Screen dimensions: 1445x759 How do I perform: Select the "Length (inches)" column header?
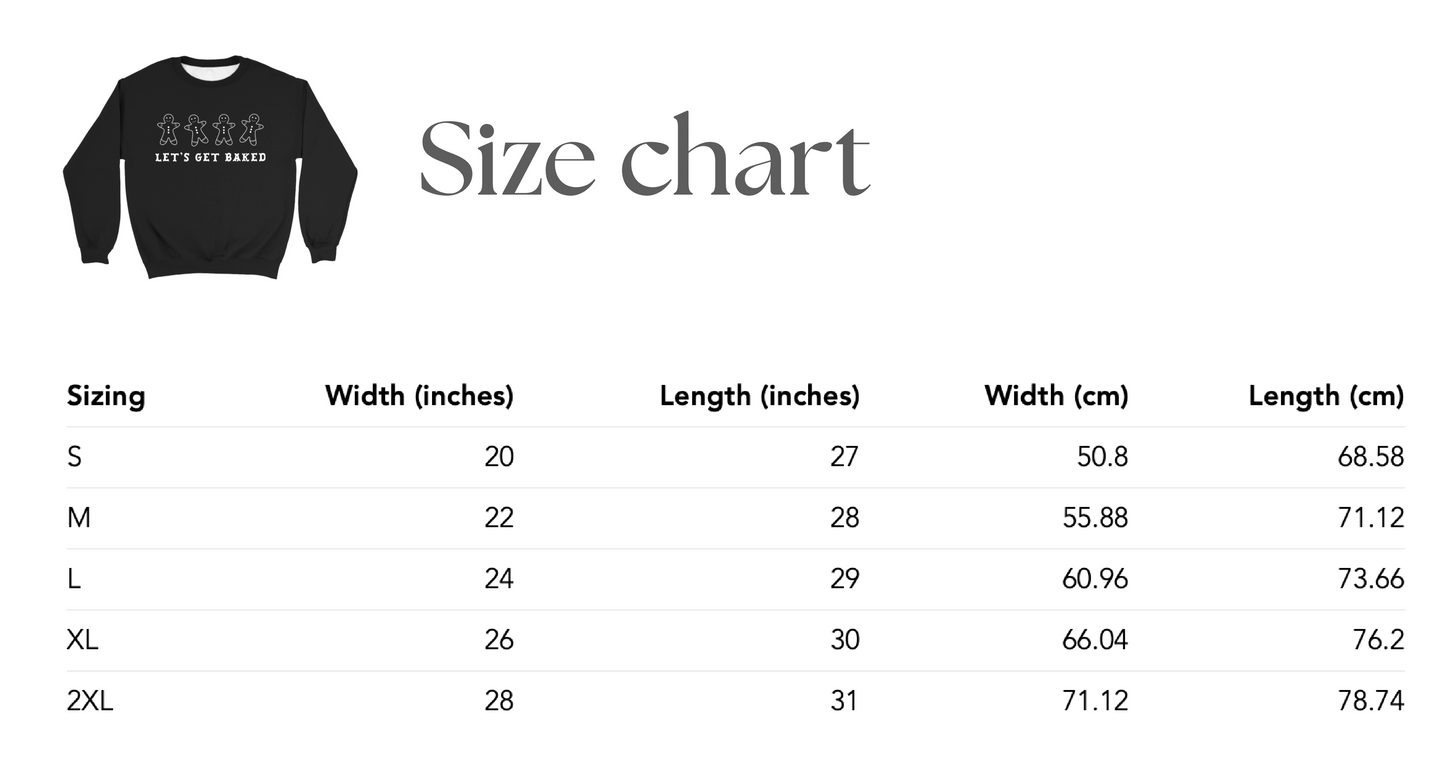pos(759,396)
